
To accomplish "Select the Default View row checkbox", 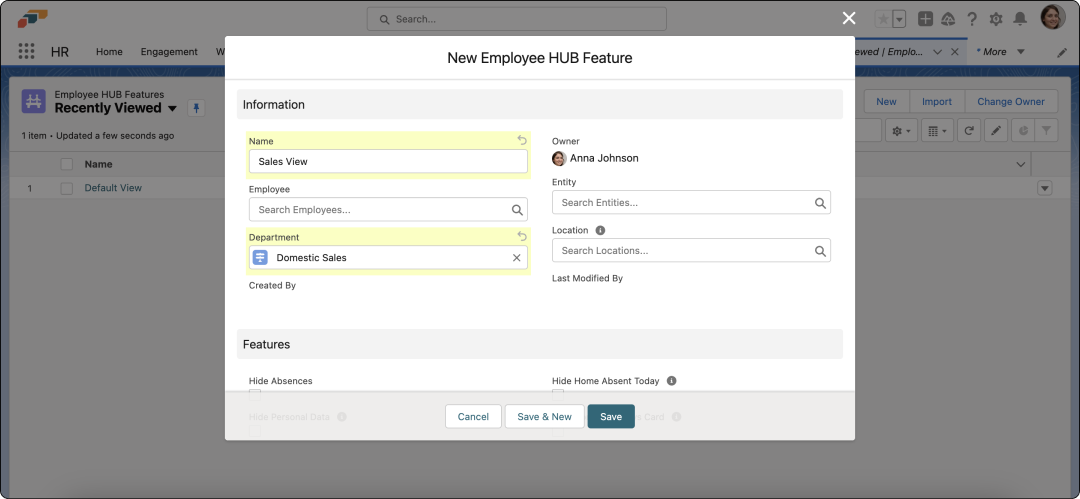I will click(x=67, y=188).
